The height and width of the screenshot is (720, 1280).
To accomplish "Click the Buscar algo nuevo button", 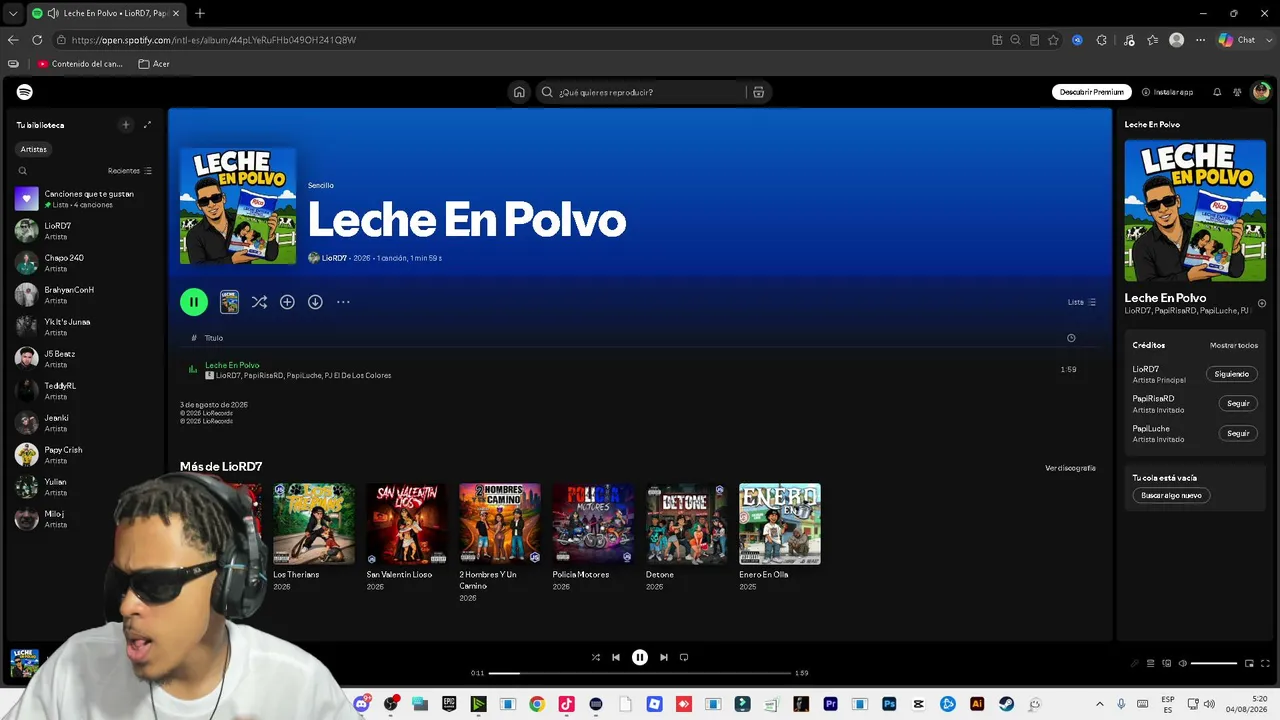I will (x=1171, y=495).
